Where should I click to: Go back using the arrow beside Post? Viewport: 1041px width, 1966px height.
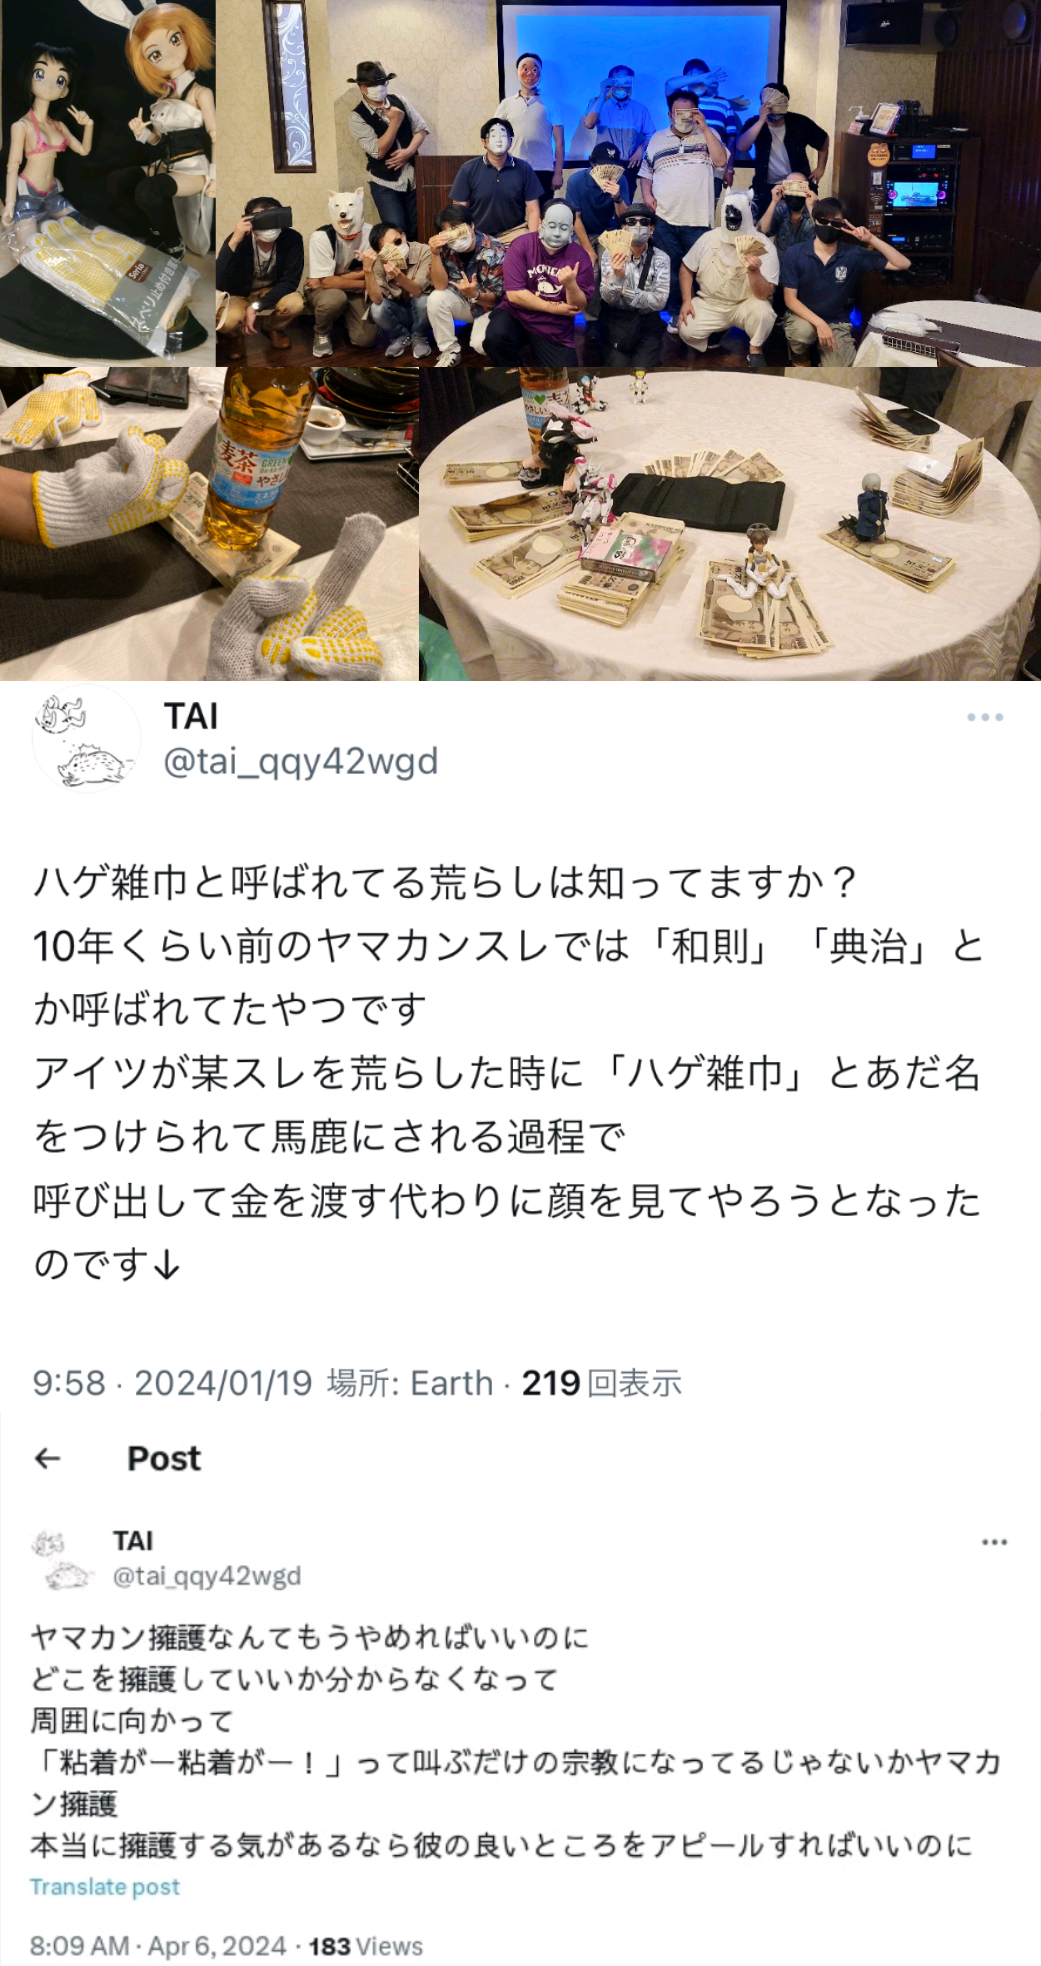point(48,1458)
